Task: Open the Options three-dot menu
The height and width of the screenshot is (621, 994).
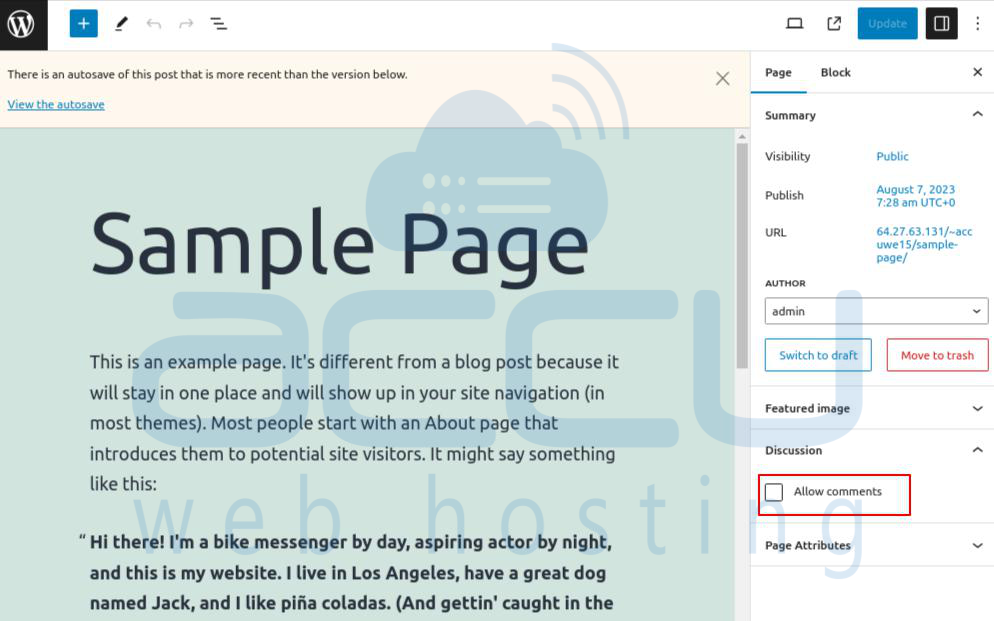Action: pyautogui.click(x=978, y=24)
